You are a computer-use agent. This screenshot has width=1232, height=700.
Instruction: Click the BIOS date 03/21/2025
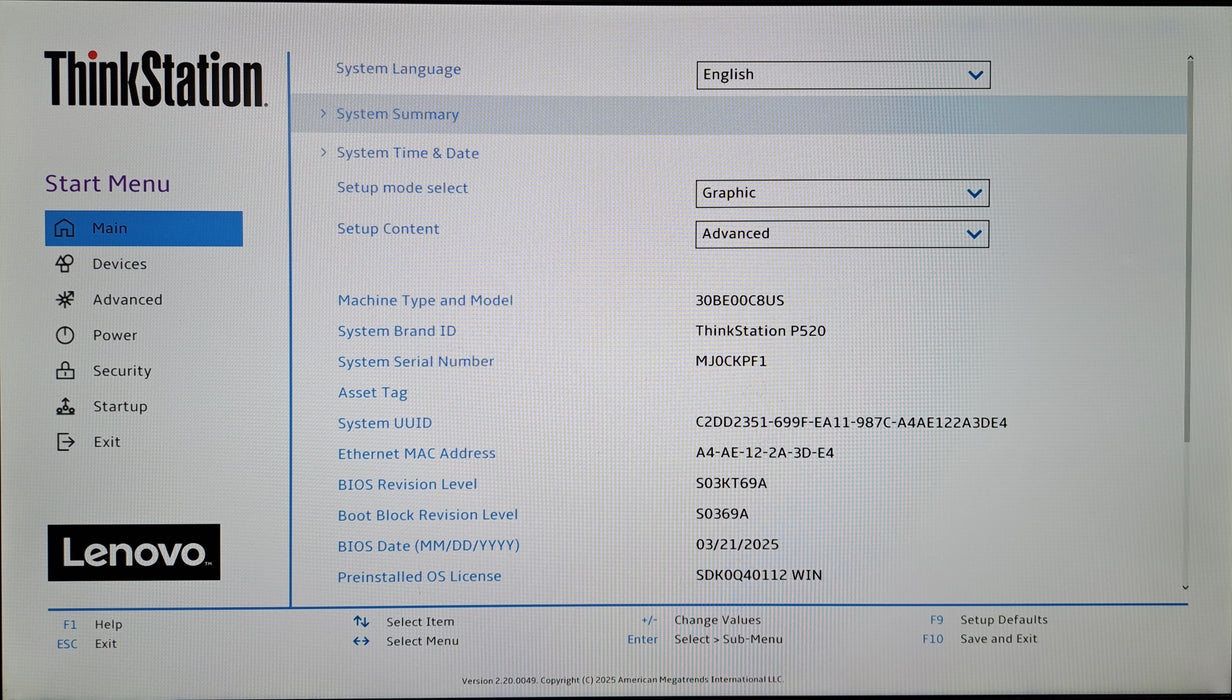737,545
